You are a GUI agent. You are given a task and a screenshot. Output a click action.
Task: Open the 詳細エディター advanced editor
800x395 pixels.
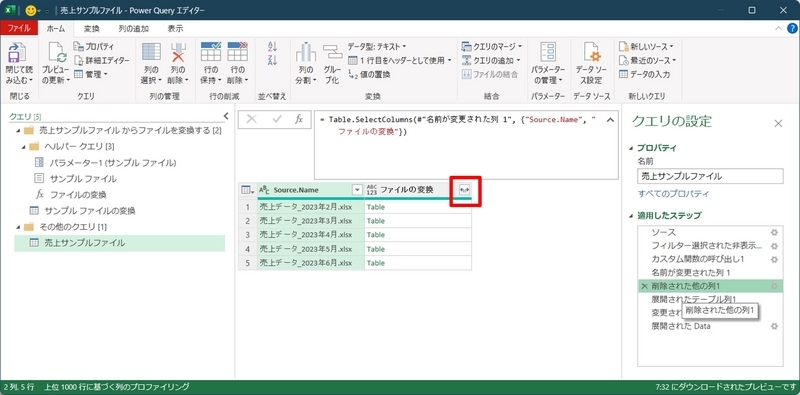click(x=101, y=60)
